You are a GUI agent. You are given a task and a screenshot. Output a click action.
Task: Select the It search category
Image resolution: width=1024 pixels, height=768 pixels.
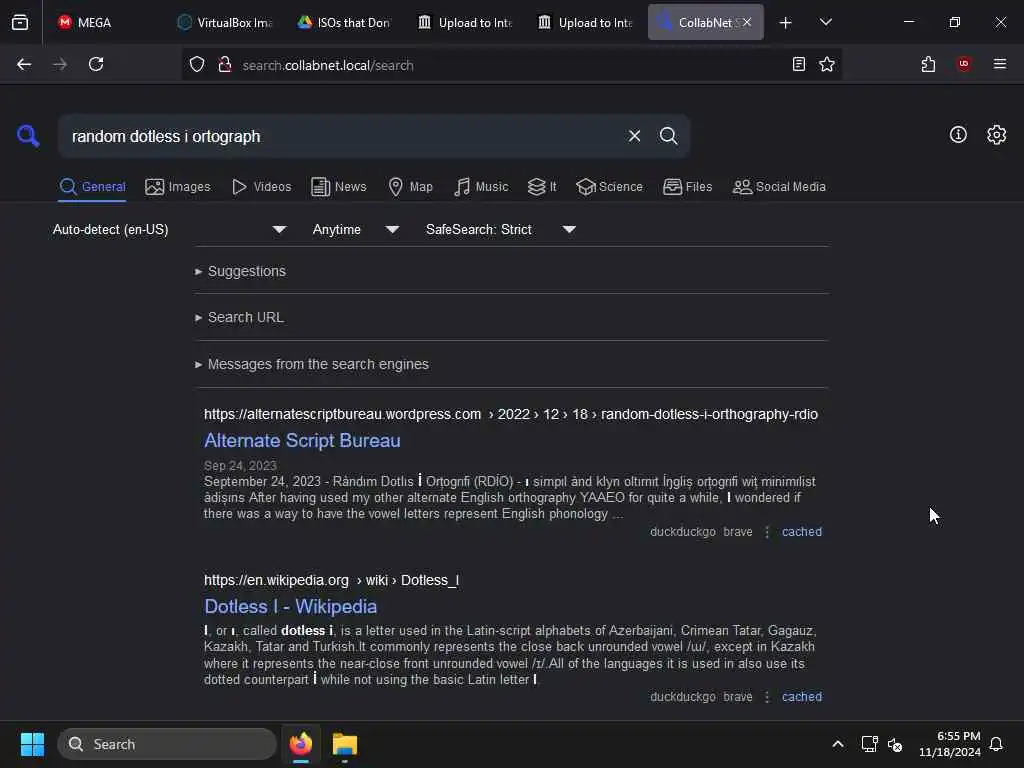[x=542, y=187]
